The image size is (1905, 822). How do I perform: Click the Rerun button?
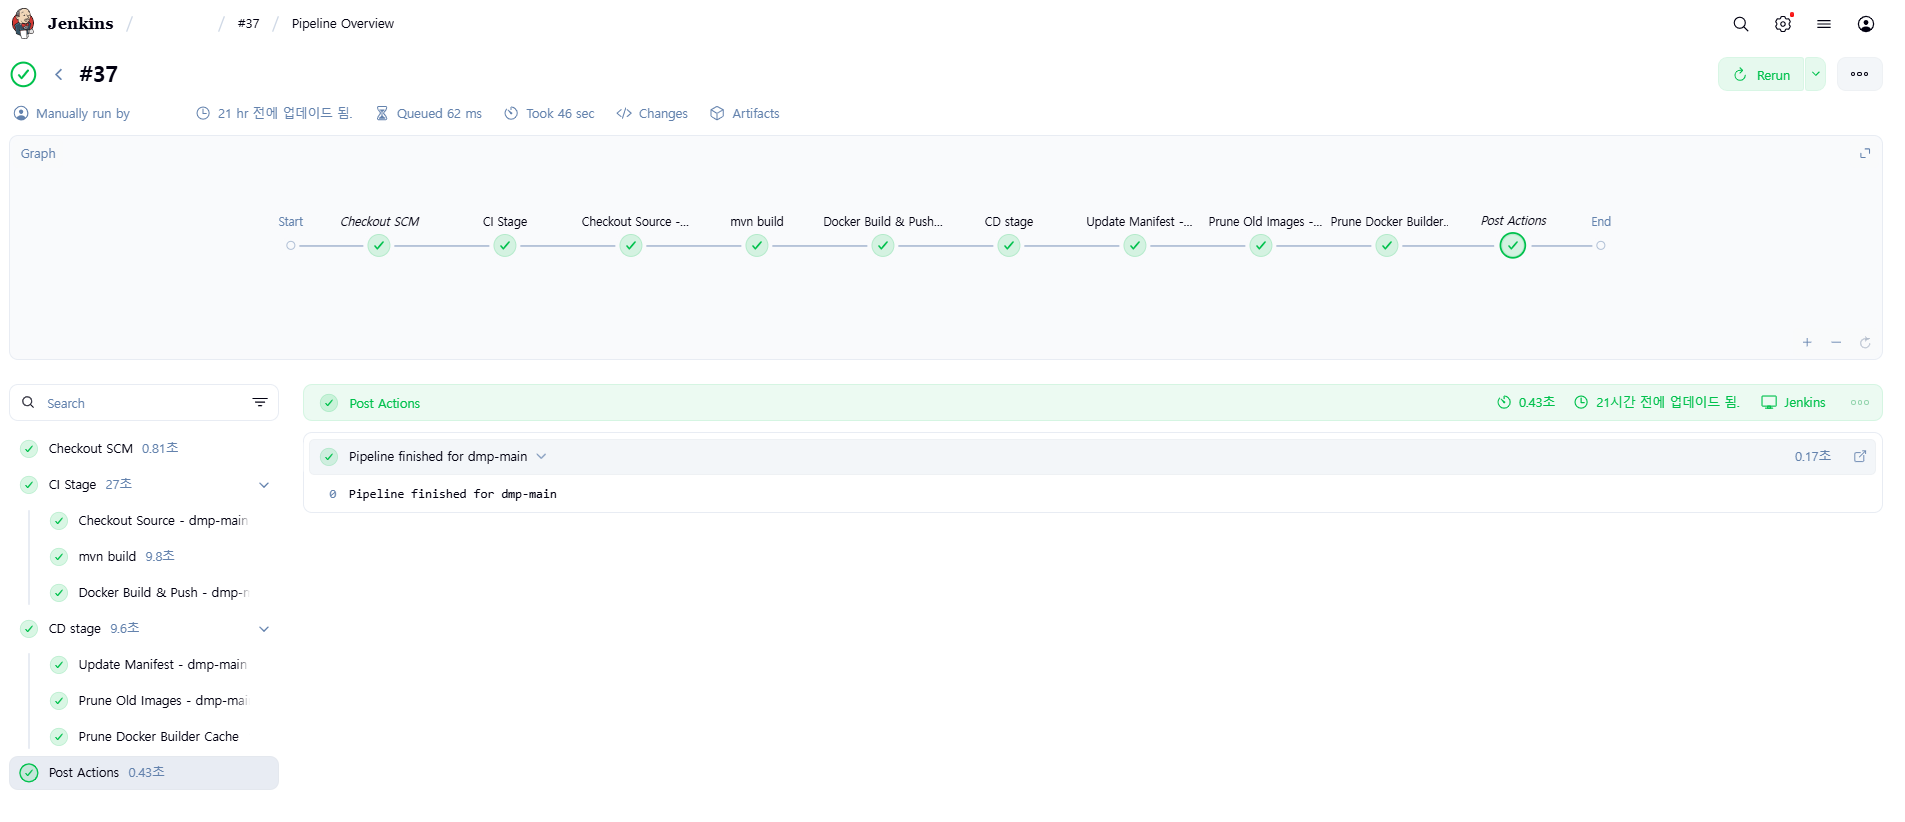[1762, 75]
